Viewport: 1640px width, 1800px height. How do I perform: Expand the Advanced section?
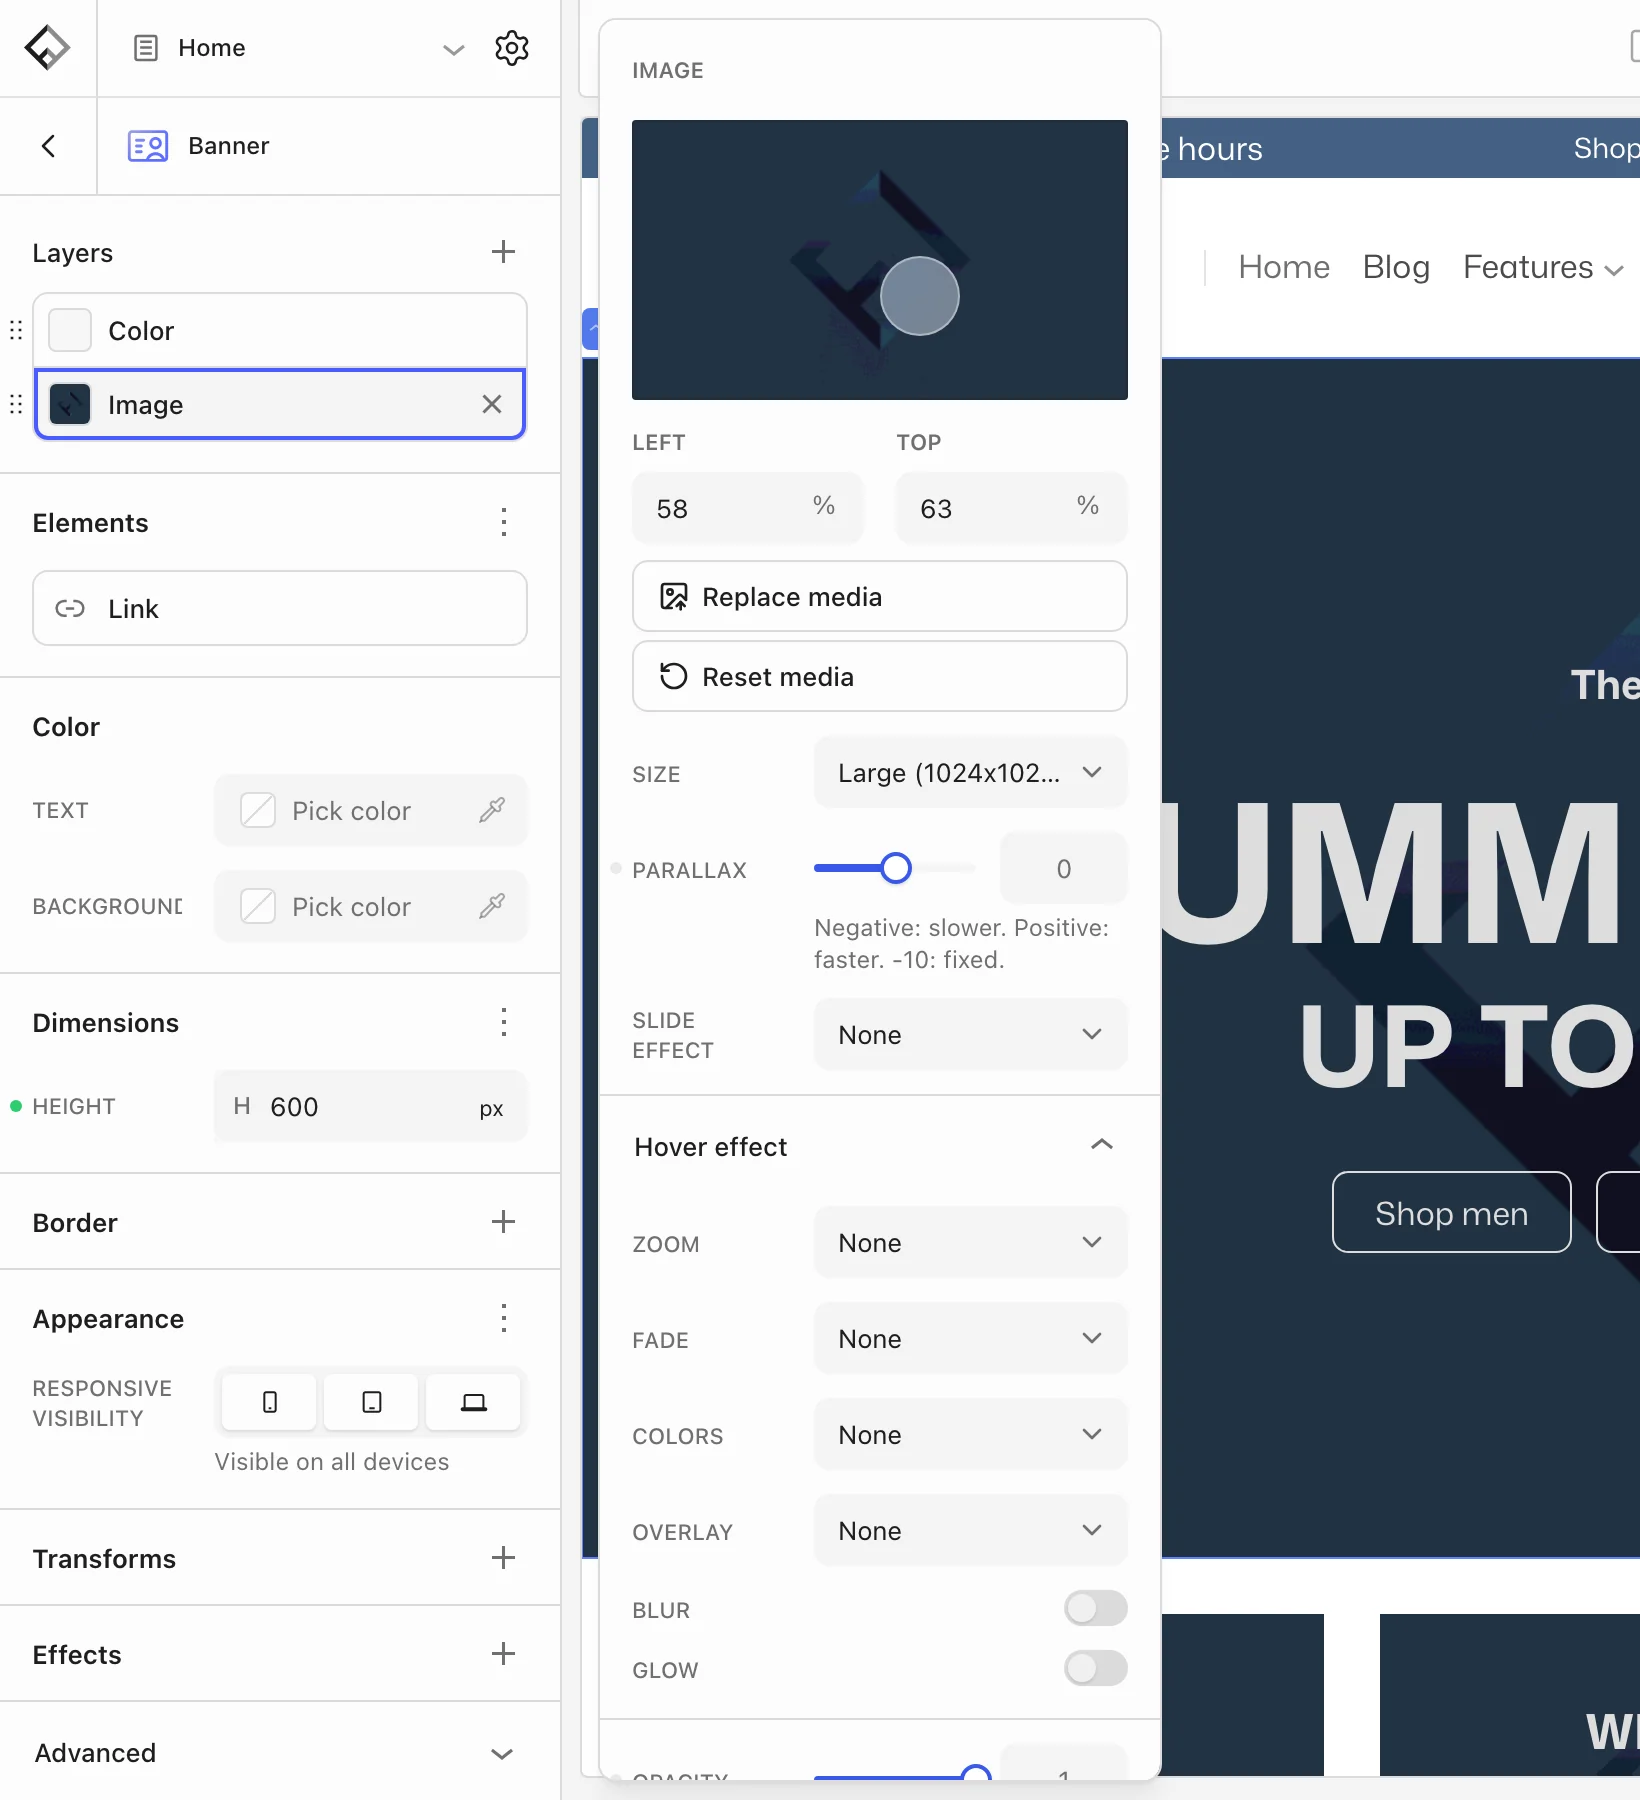[x=502, y=1753]
